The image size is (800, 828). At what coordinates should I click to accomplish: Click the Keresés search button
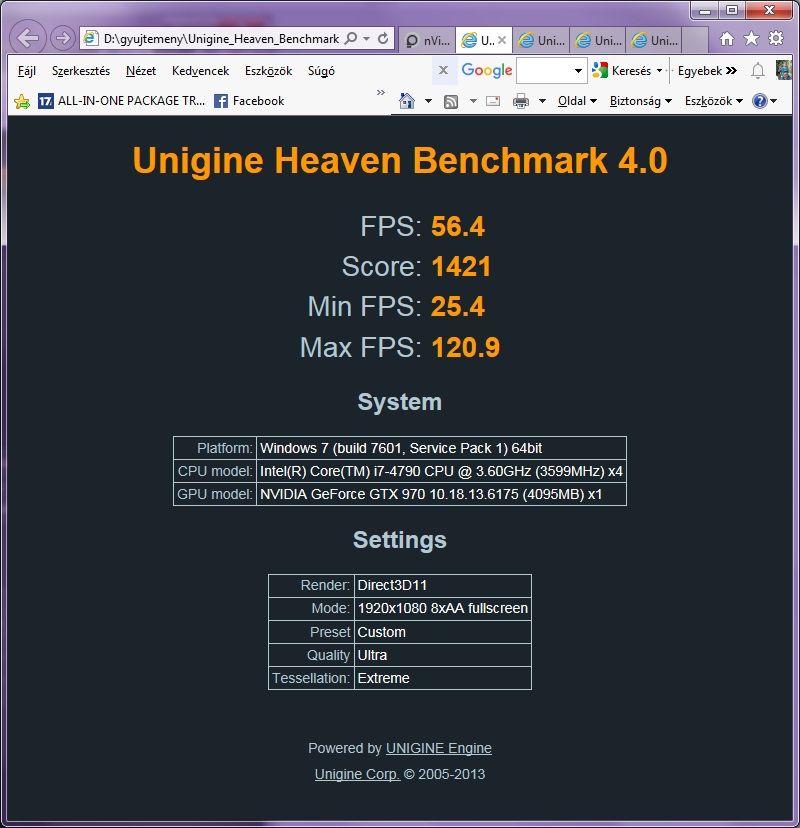tap(622, 71)
